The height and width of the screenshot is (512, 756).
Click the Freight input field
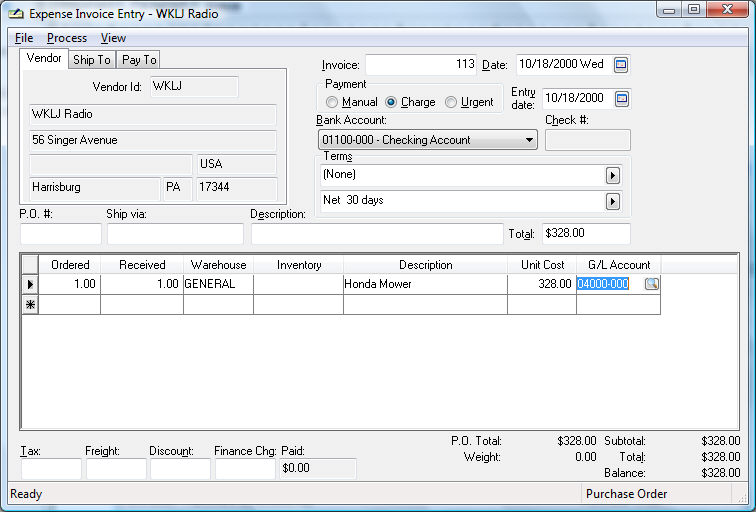tap(116, 469)
